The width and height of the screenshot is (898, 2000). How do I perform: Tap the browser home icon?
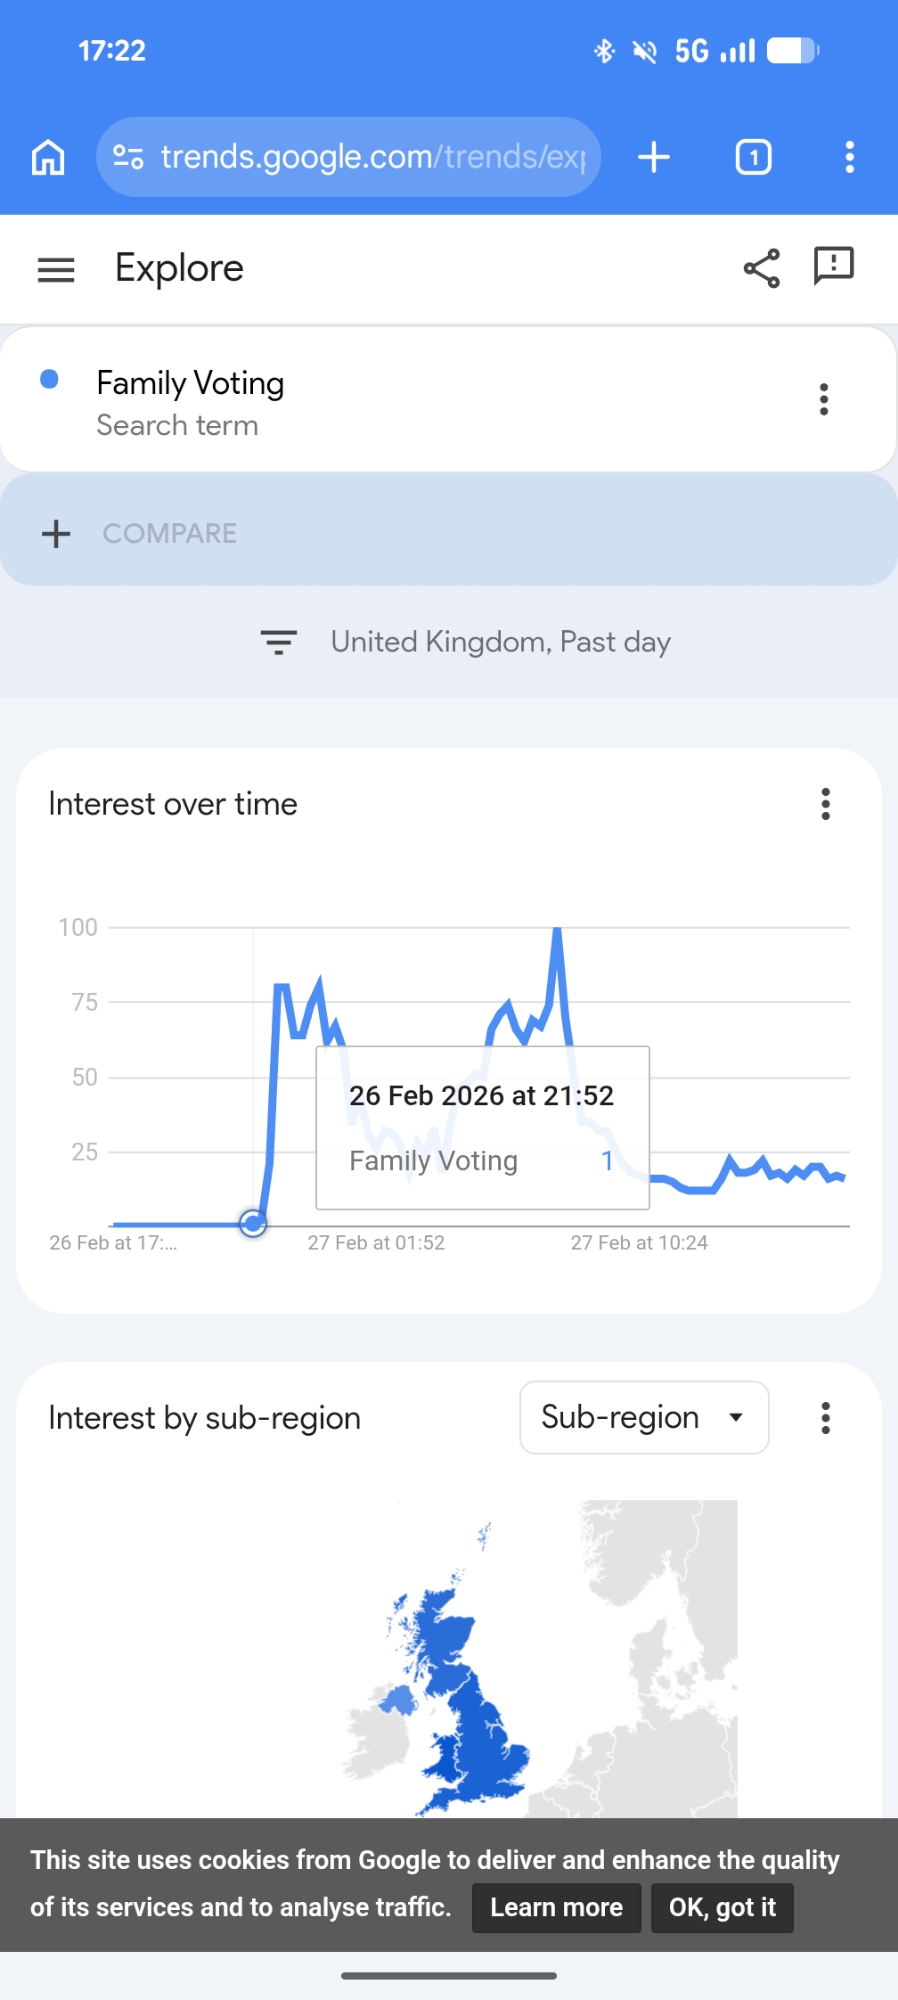coord(48,157)
